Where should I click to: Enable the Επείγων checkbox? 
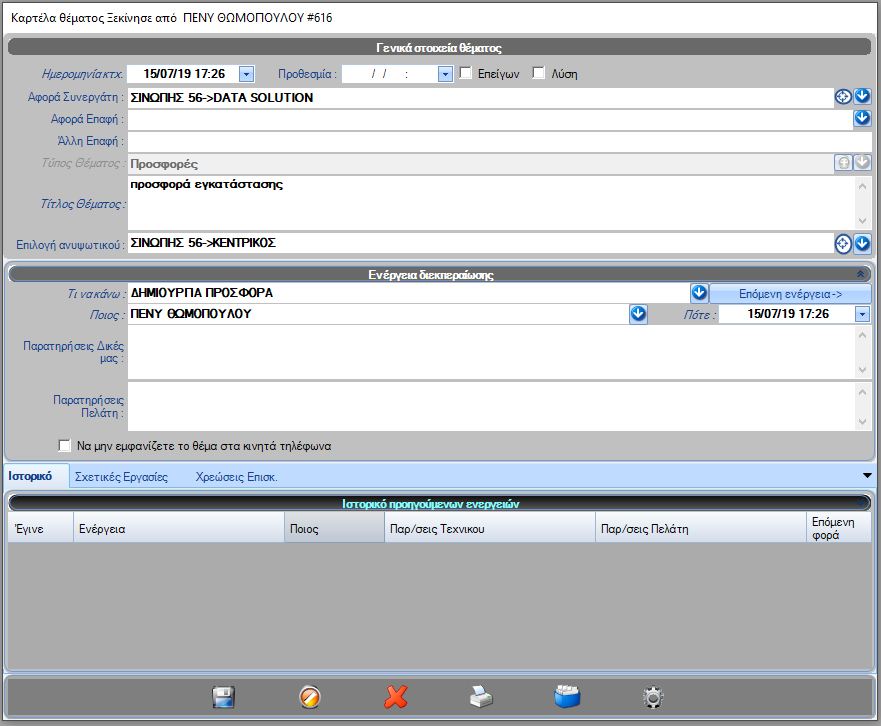point(466,73)
